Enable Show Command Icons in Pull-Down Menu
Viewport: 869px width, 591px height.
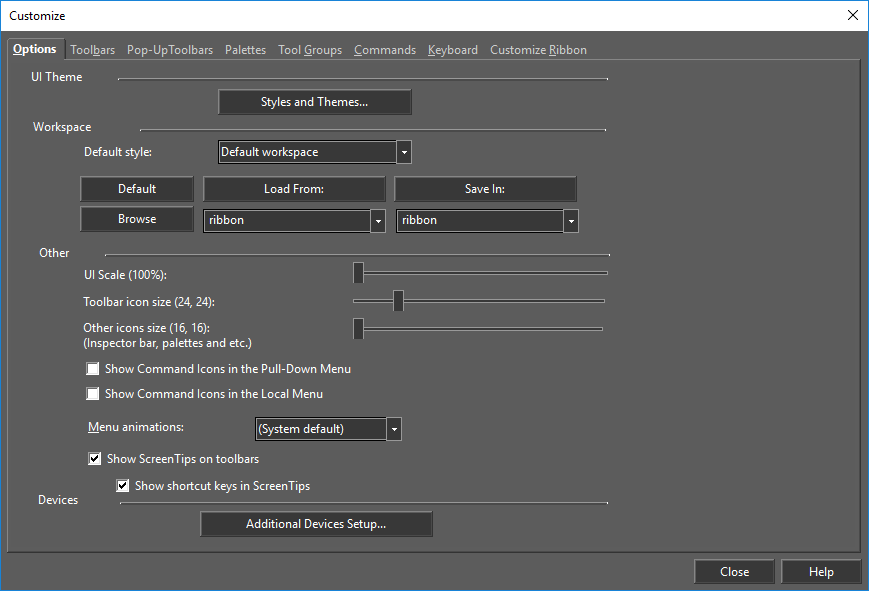click(x=94, y=369)
